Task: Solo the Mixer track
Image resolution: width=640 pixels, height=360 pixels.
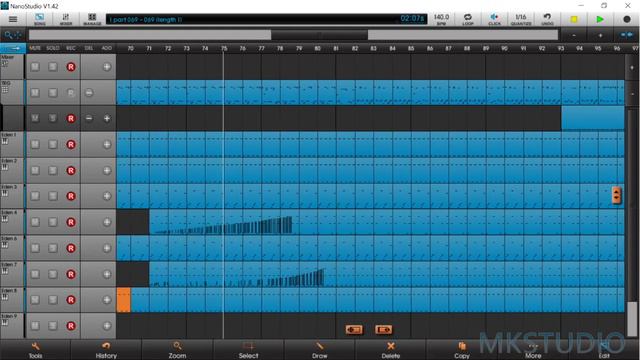Action: point(53,67)
